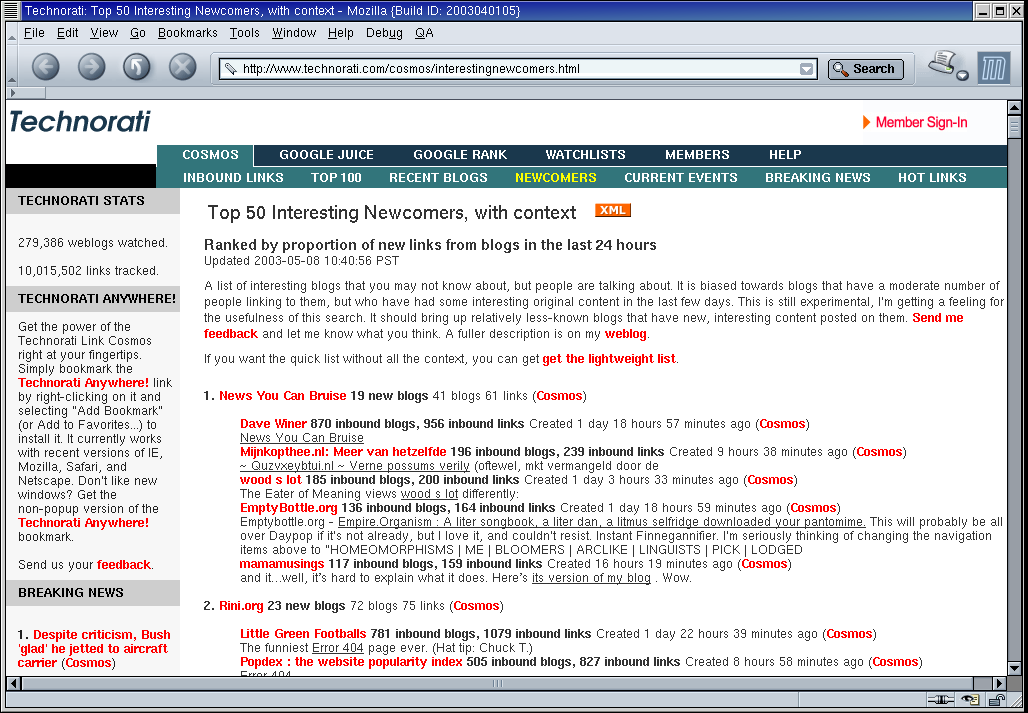Open the BREAKING NEWS sub-tab
This screenshot has height=713, width=1028.
pos(818,178)
